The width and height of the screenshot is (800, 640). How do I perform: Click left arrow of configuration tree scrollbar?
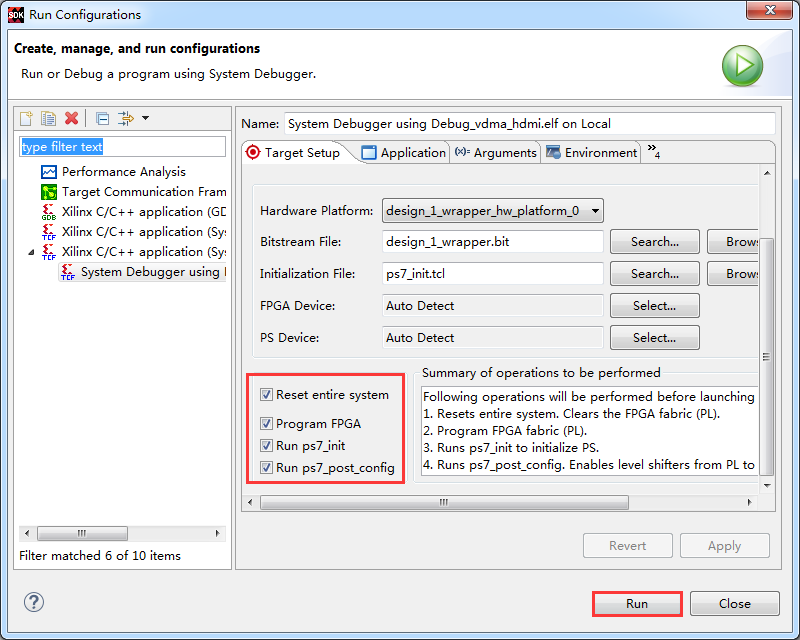pos(27,534)
